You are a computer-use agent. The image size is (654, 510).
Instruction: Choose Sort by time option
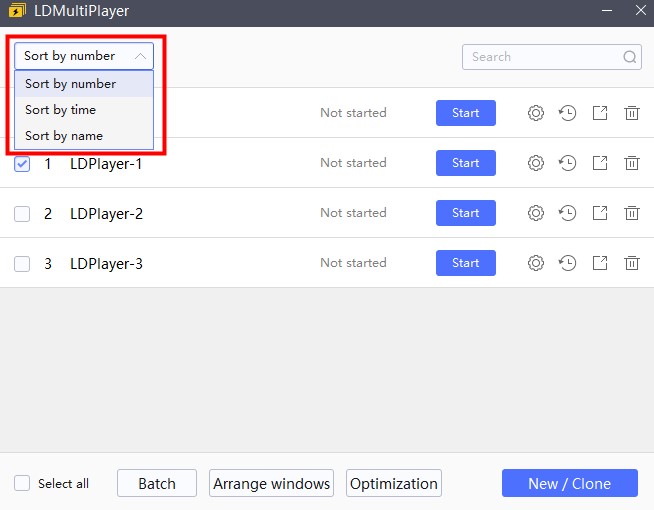click(x=84, y=110)
